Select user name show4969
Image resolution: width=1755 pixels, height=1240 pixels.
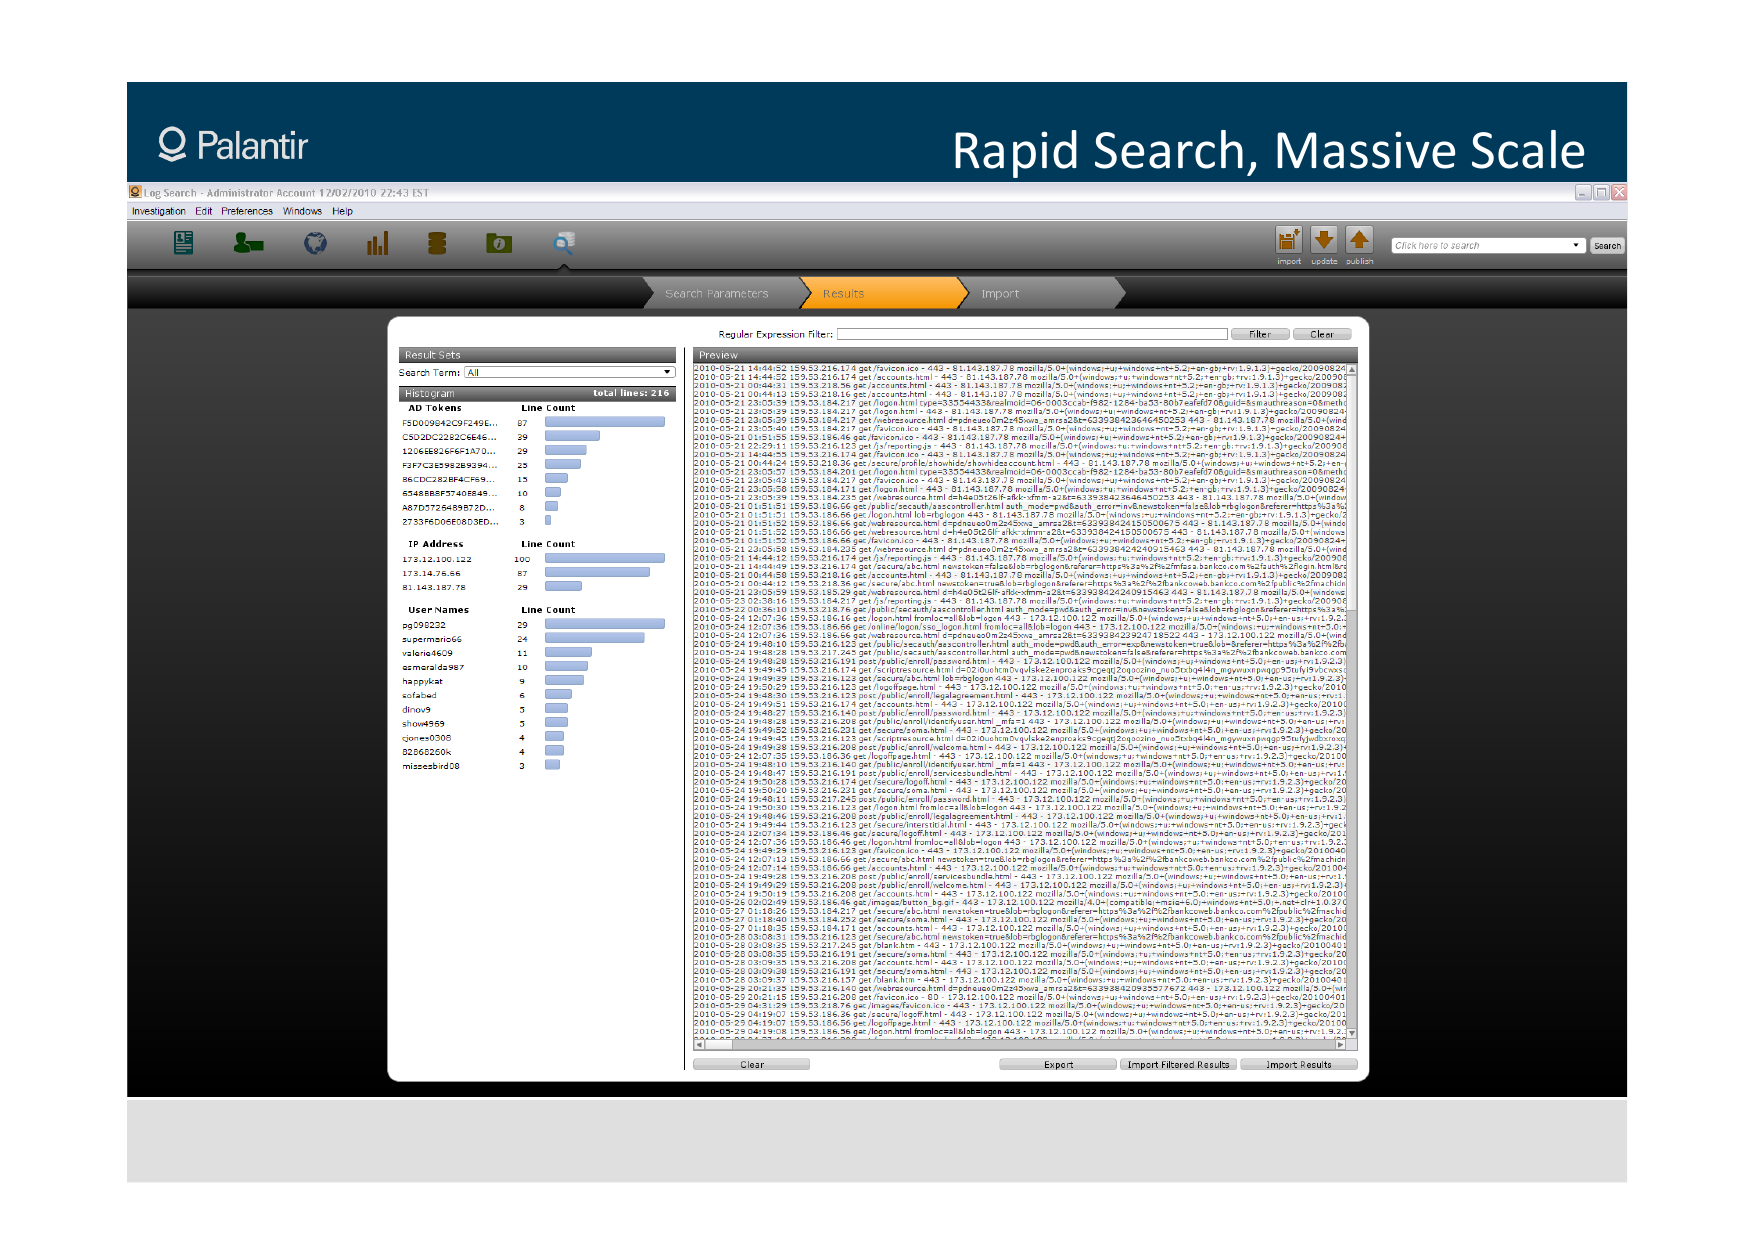[424, 723]
